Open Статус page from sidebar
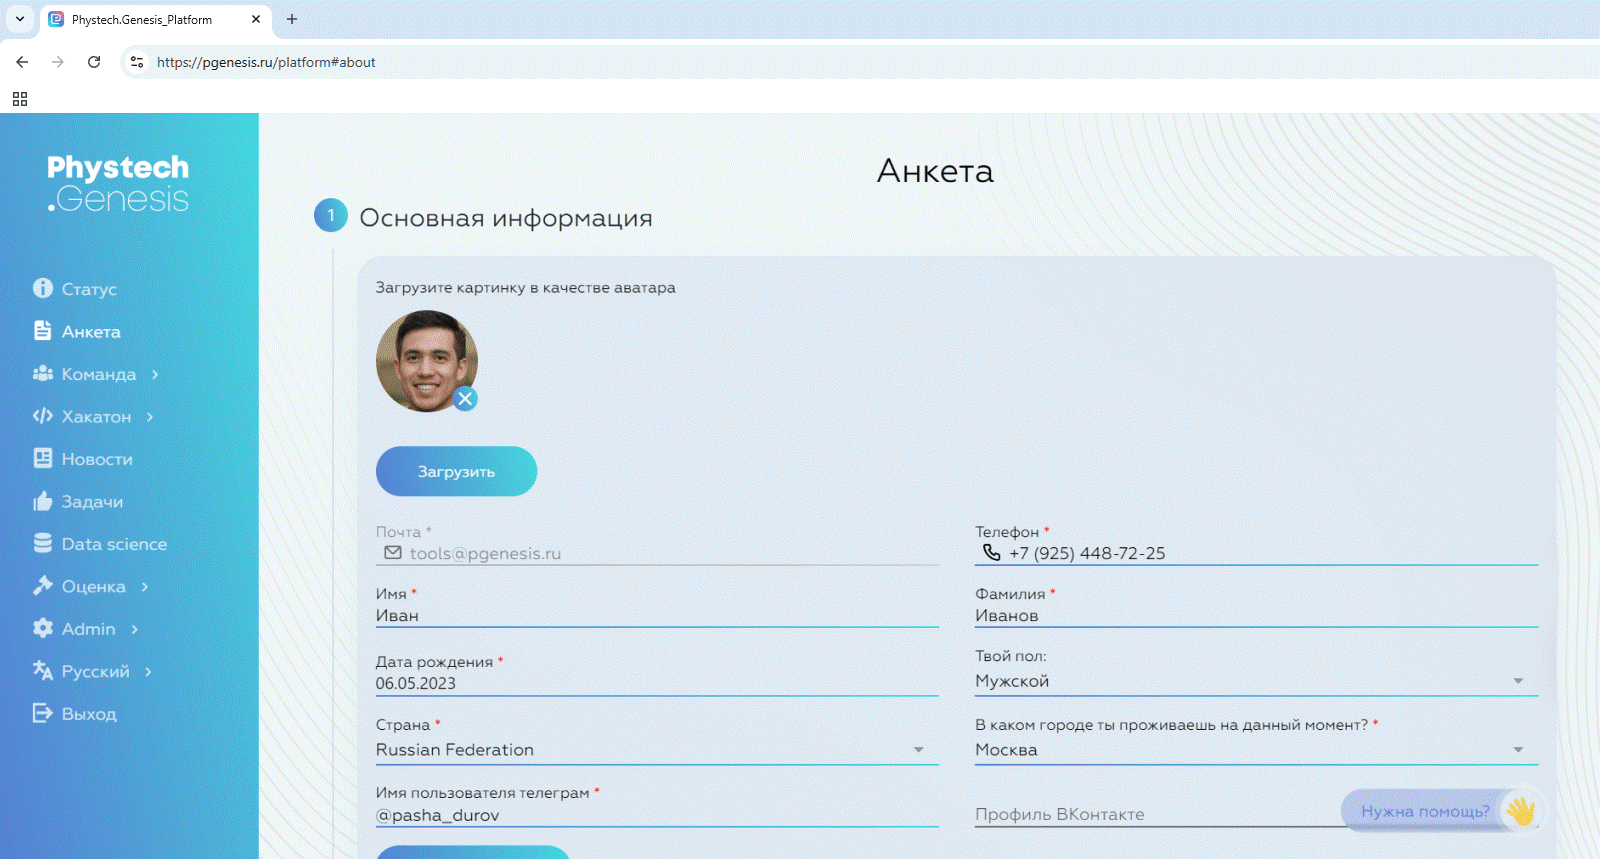 click(89, 289)
